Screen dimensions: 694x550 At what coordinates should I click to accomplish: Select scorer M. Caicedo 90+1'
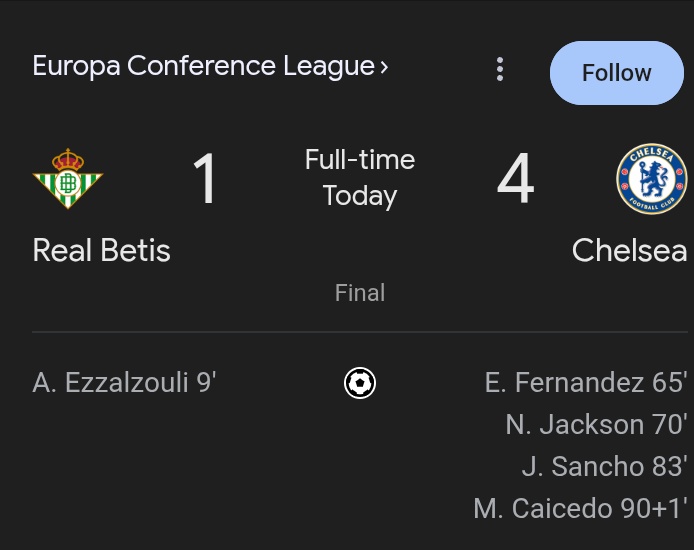(581, 508)
